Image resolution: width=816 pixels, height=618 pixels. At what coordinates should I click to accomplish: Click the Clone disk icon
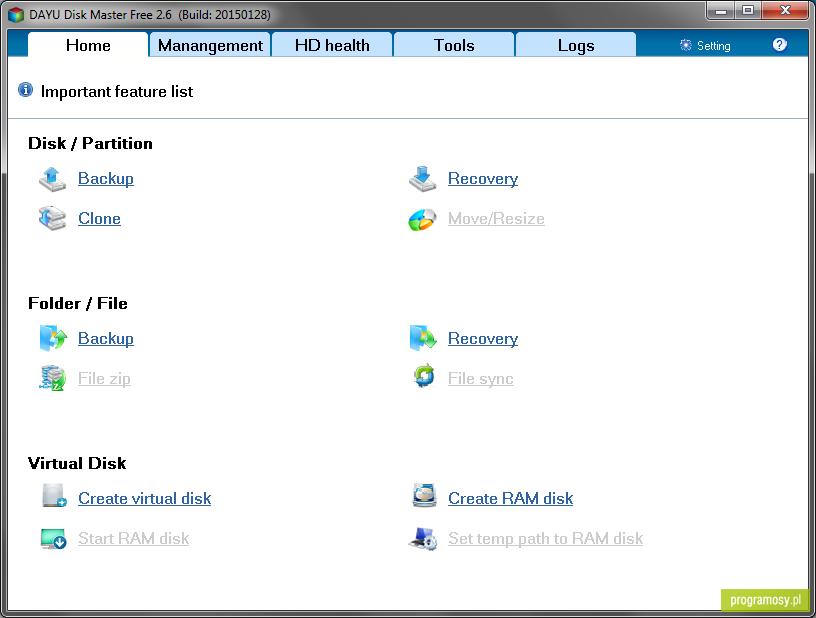point(53,218)
